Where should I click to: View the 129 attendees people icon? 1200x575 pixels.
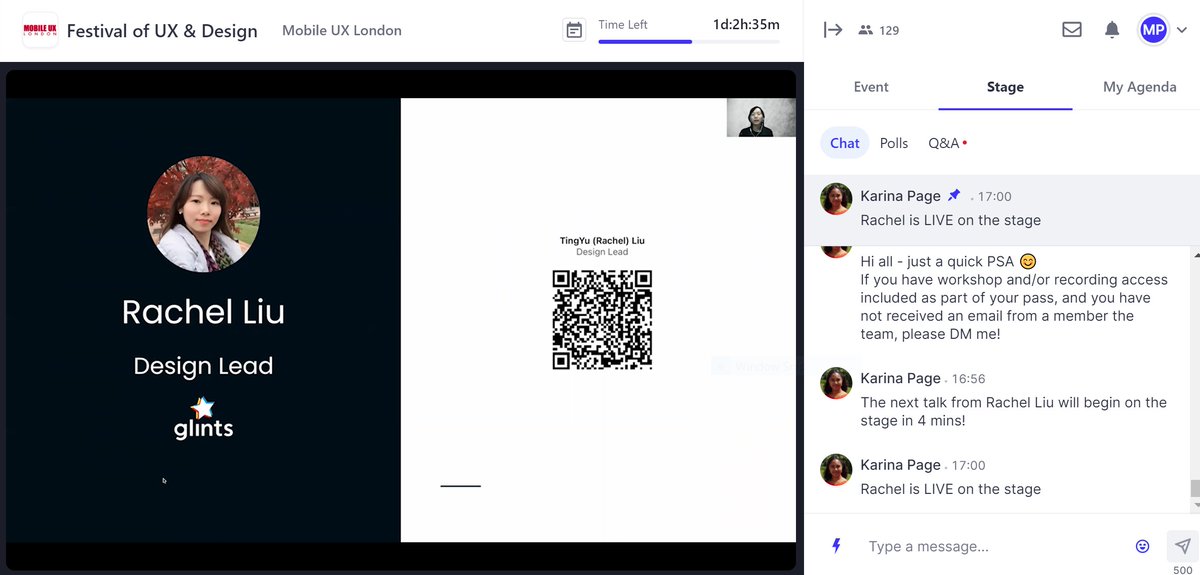coord(865,30)
